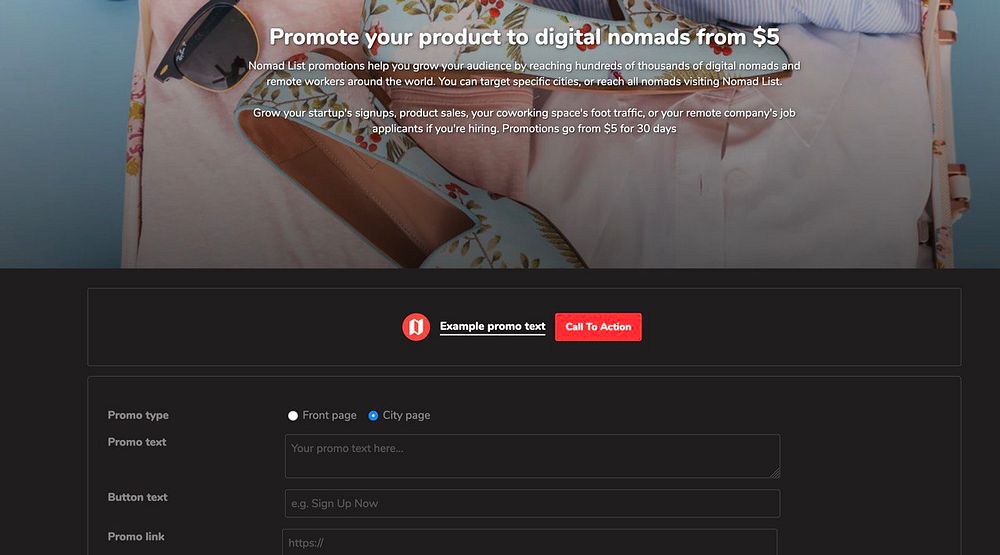Viewport: 1000px width, 555px height.
Task: Click the Button text label
Action: coord(137,497)
